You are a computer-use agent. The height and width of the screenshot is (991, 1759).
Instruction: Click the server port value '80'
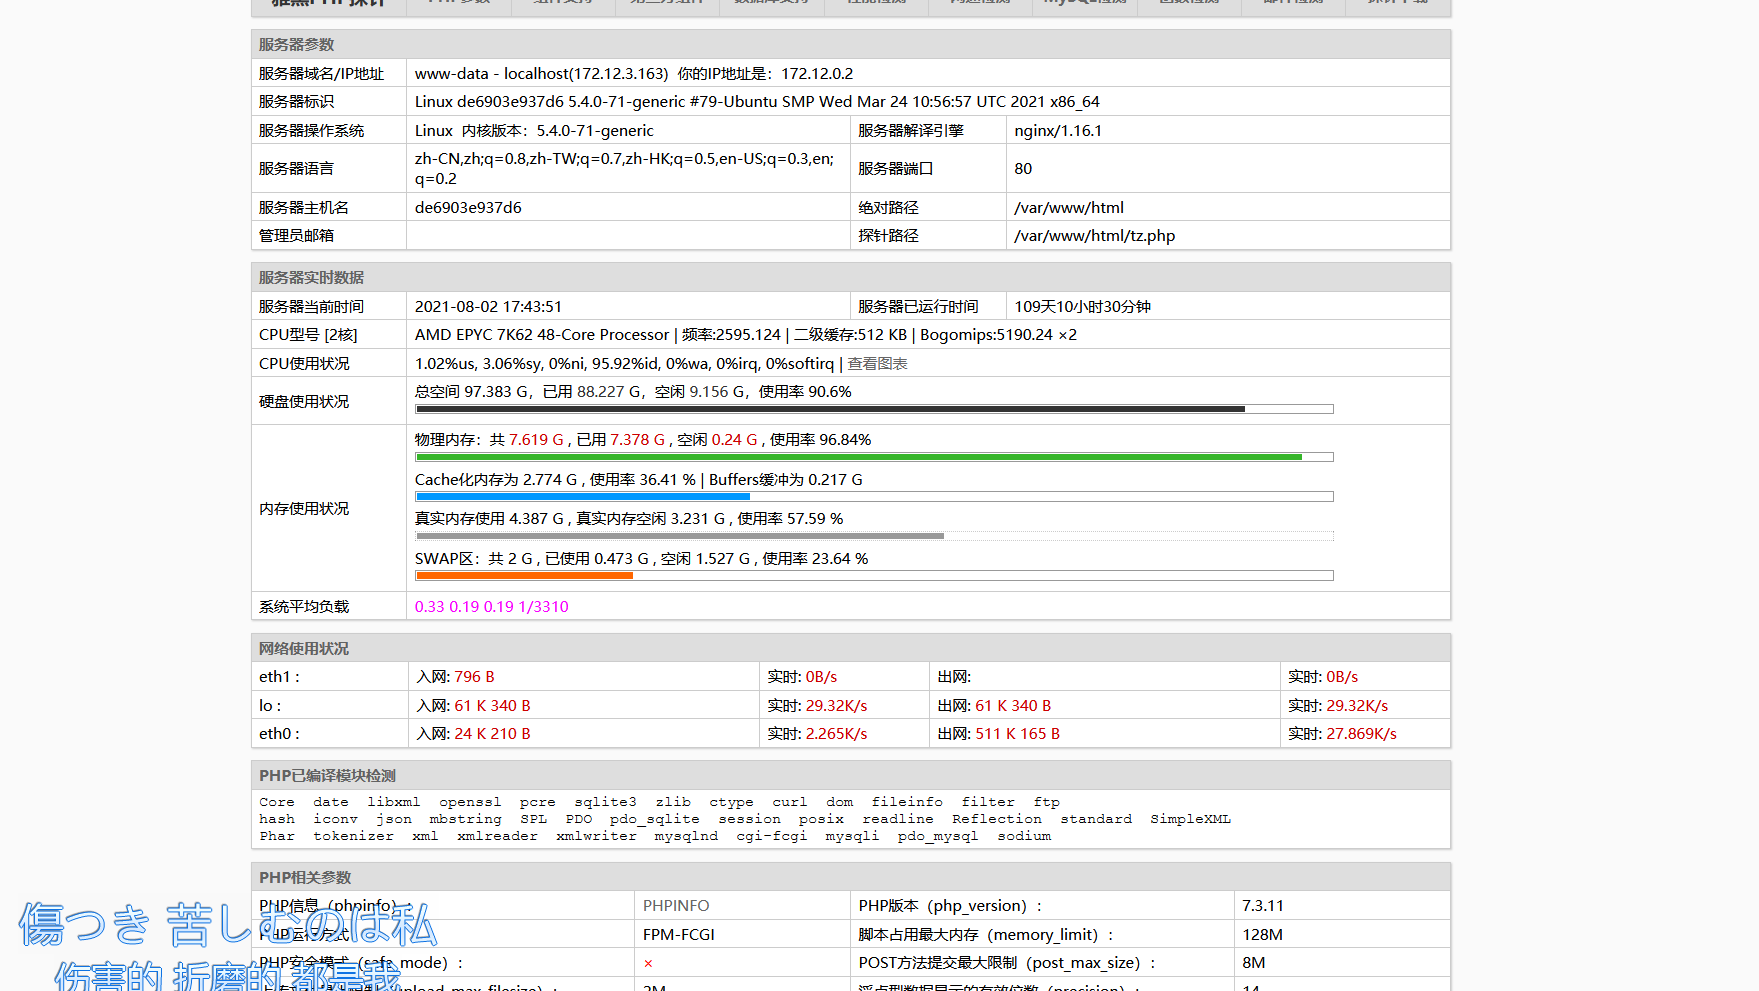coord(1023,168)
